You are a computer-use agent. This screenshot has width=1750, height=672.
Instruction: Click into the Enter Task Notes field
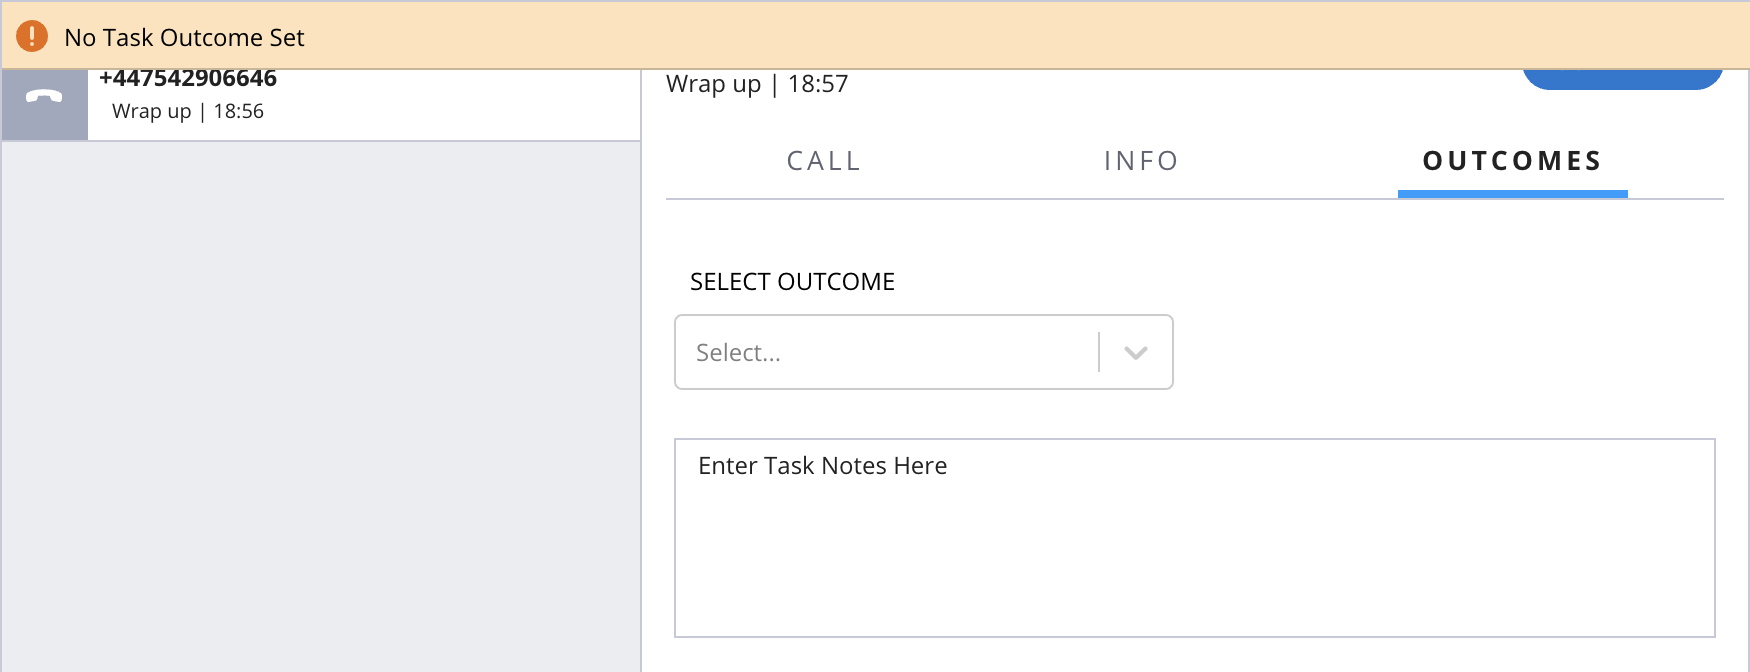[x=1195, y=538]
